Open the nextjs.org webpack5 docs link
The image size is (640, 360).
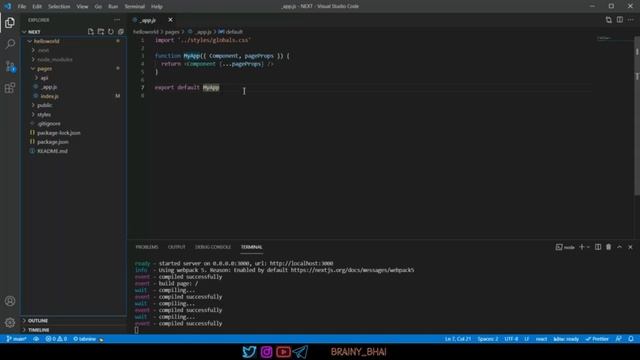(x=352, y=270)
